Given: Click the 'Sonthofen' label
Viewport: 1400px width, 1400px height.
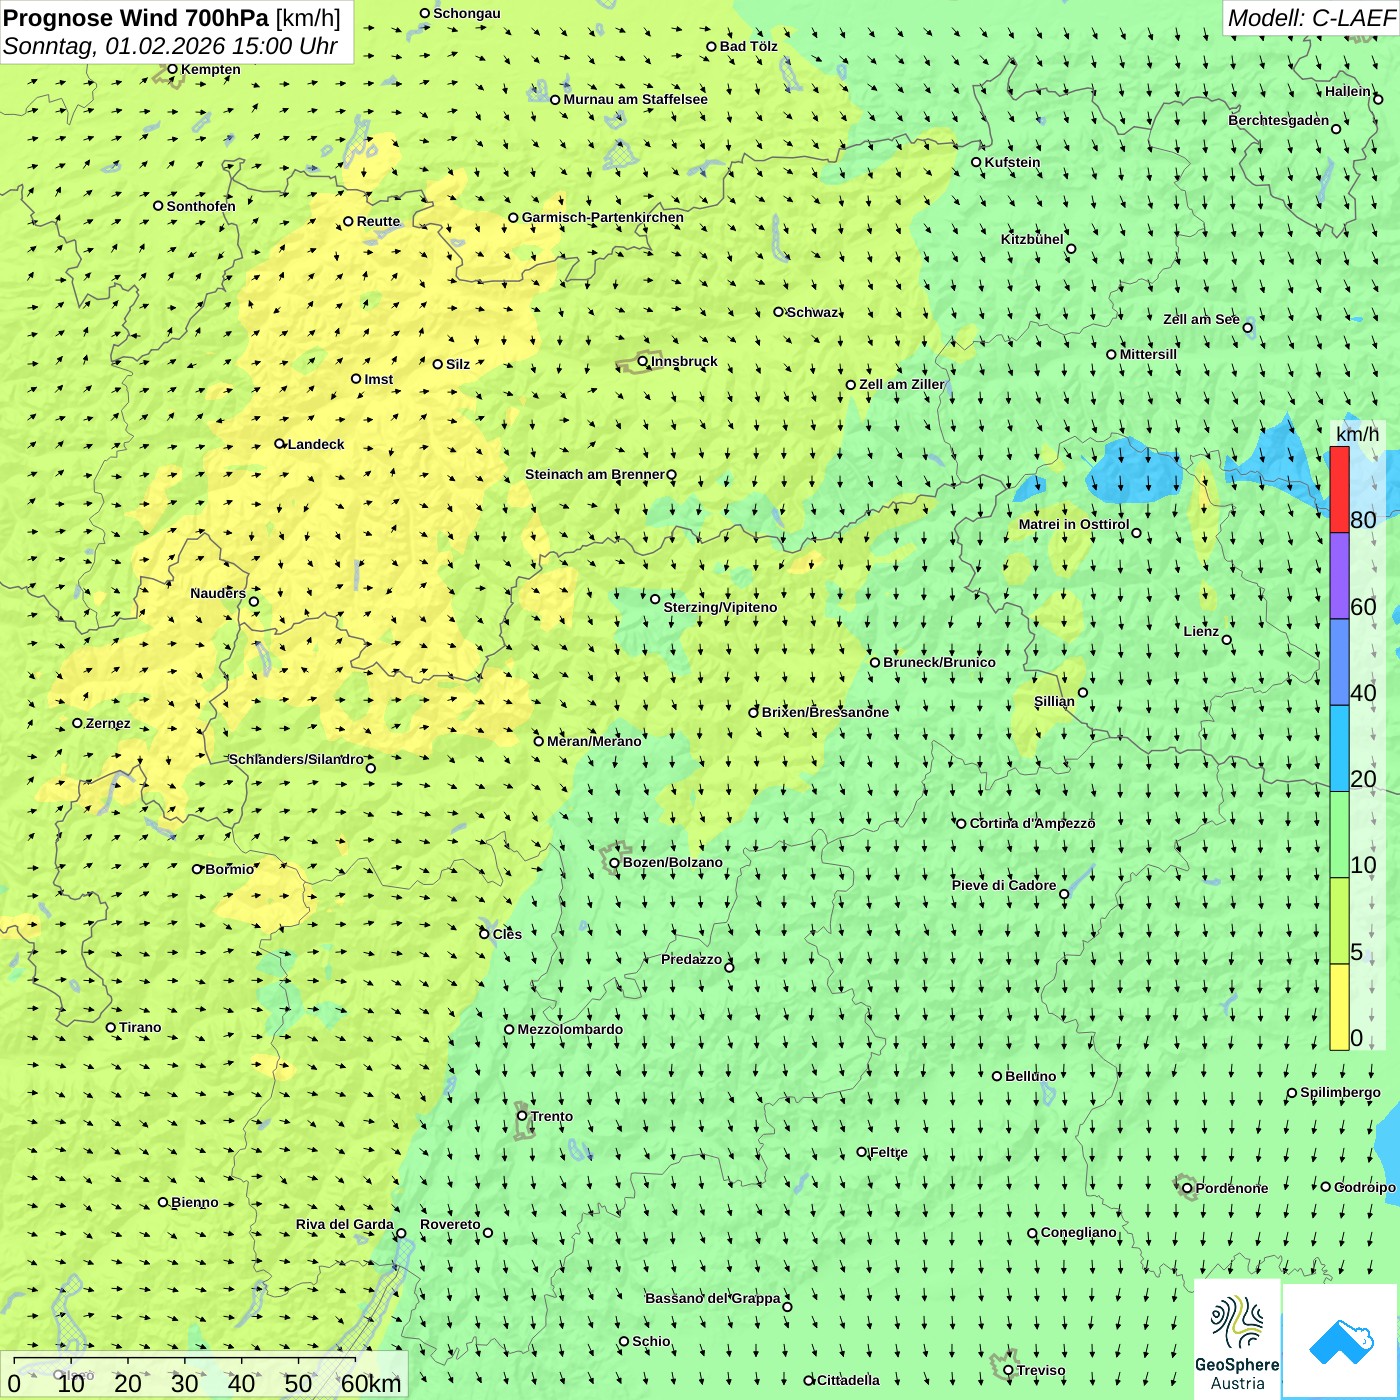Looking at the screenshot, I should (201, 206).
